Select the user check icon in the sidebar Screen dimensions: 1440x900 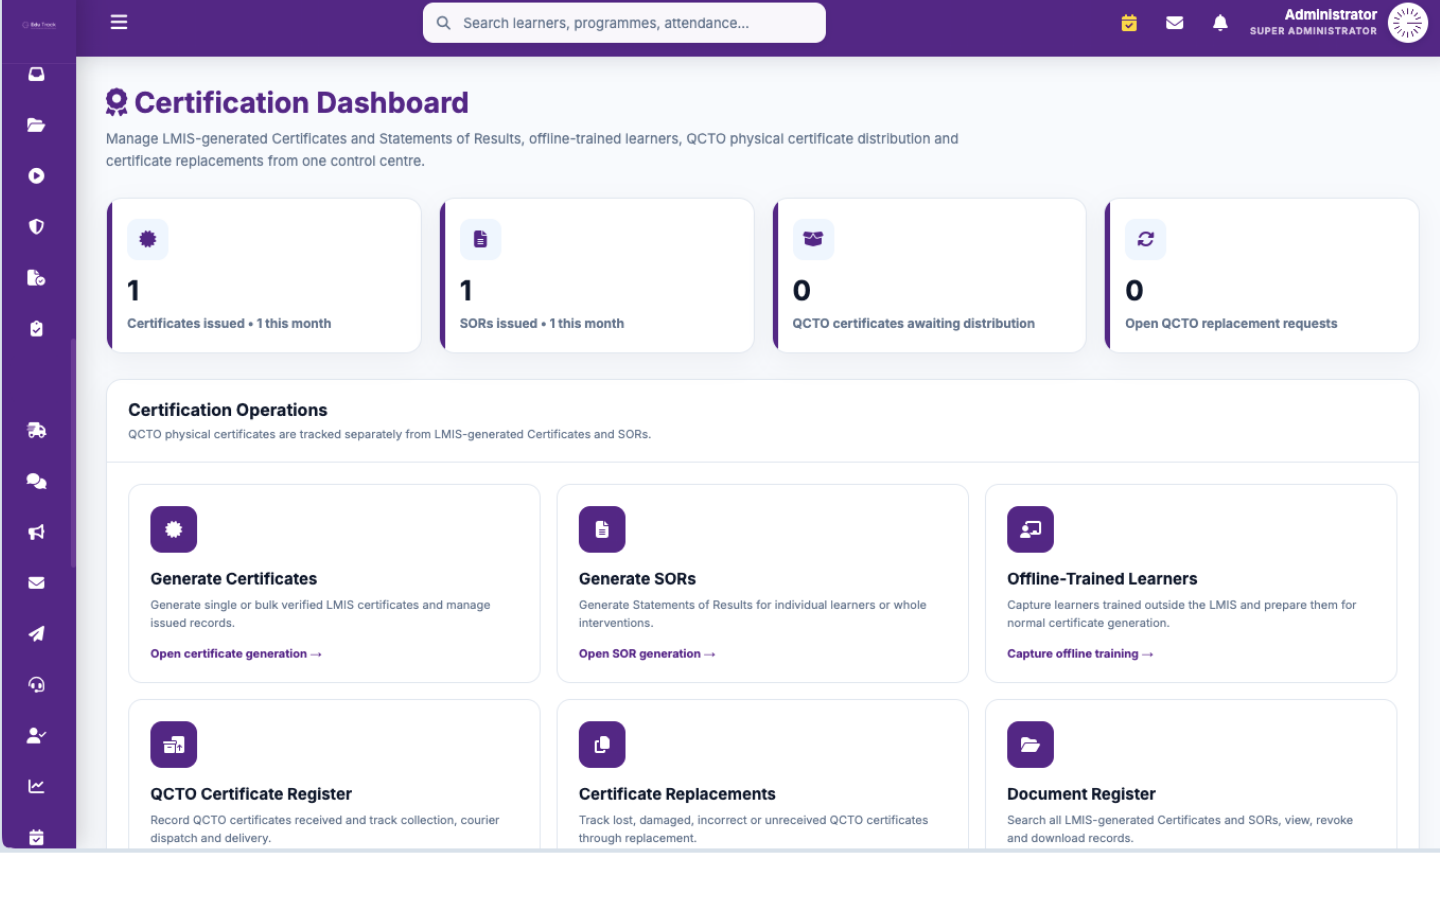(37, 736)
